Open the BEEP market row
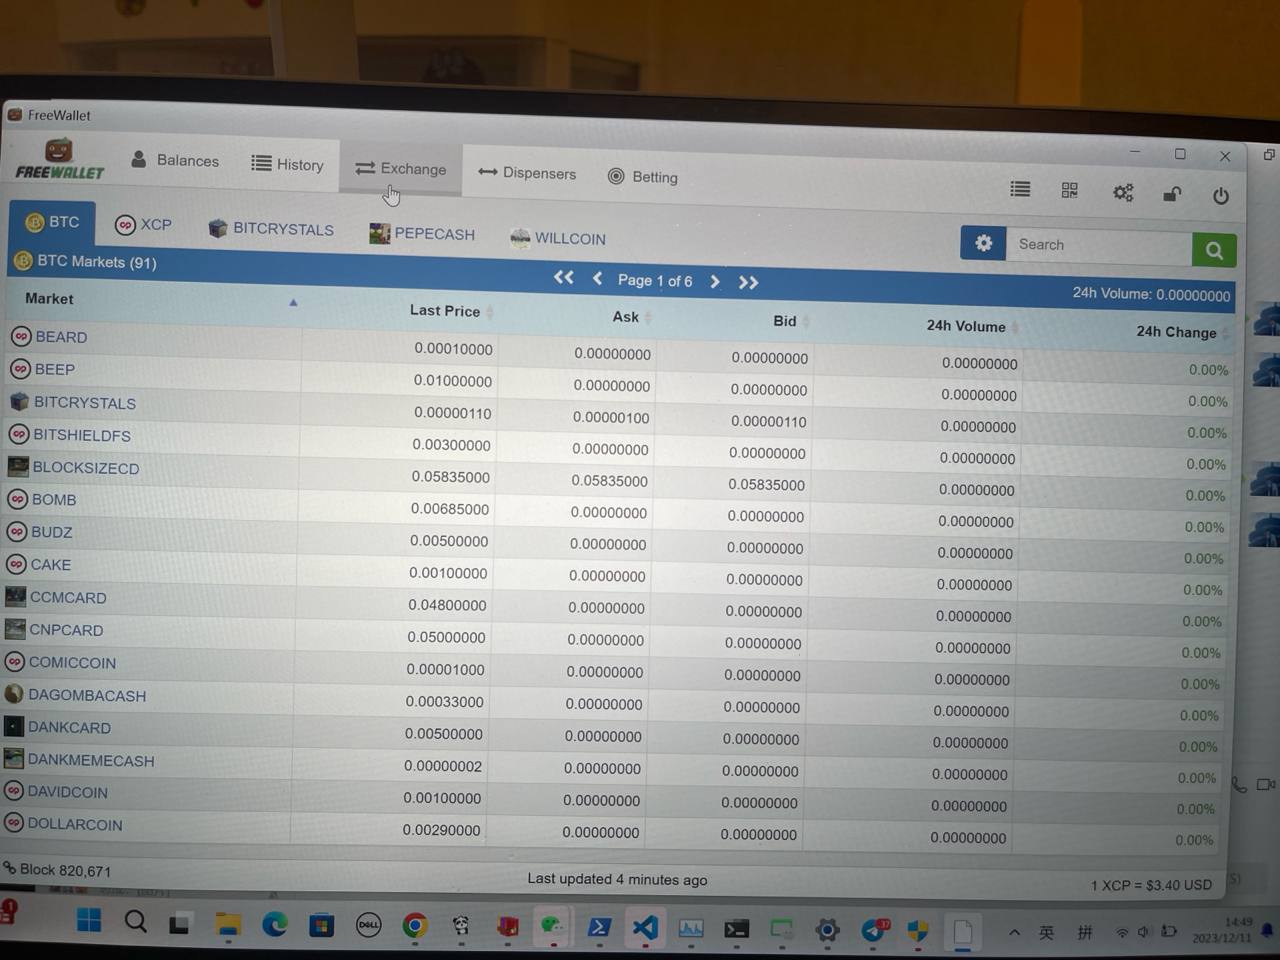Screen dimensions: 1280x960 [619, 384]
